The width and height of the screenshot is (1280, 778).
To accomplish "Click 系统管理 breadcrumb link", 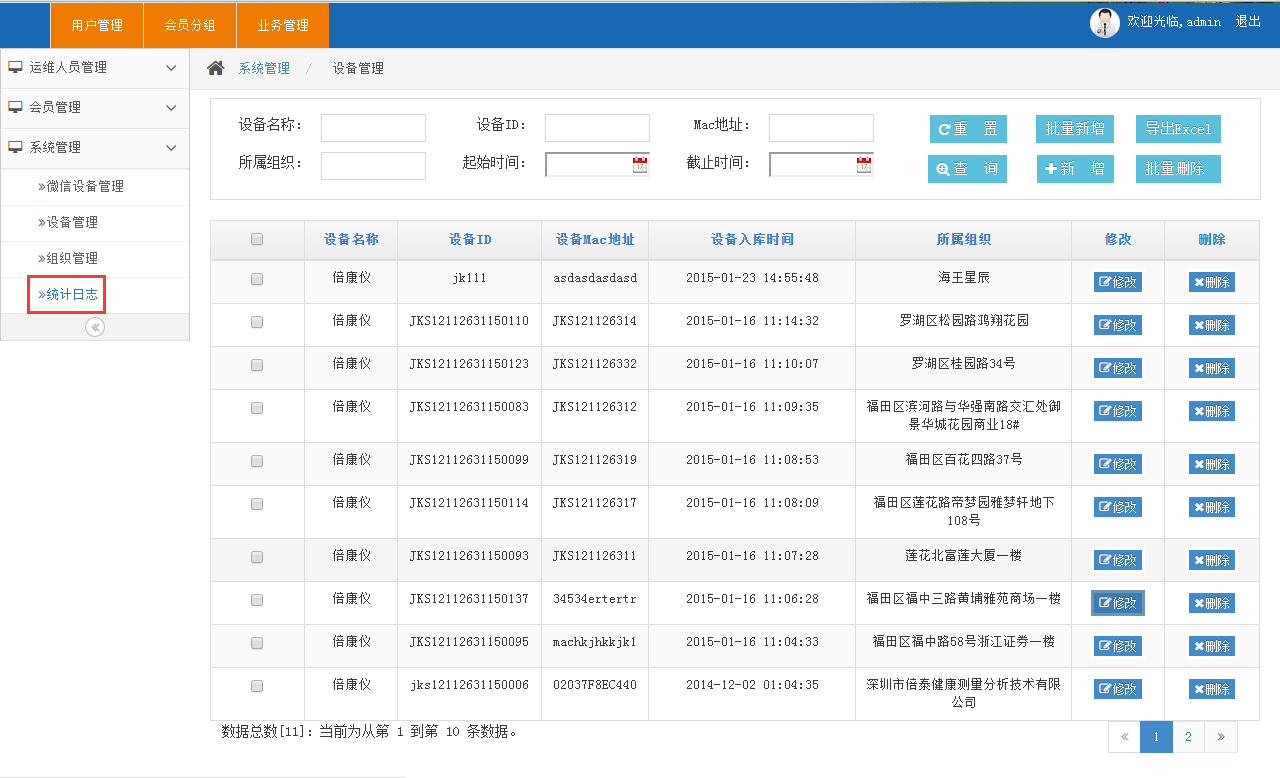I will click(264, 68).
